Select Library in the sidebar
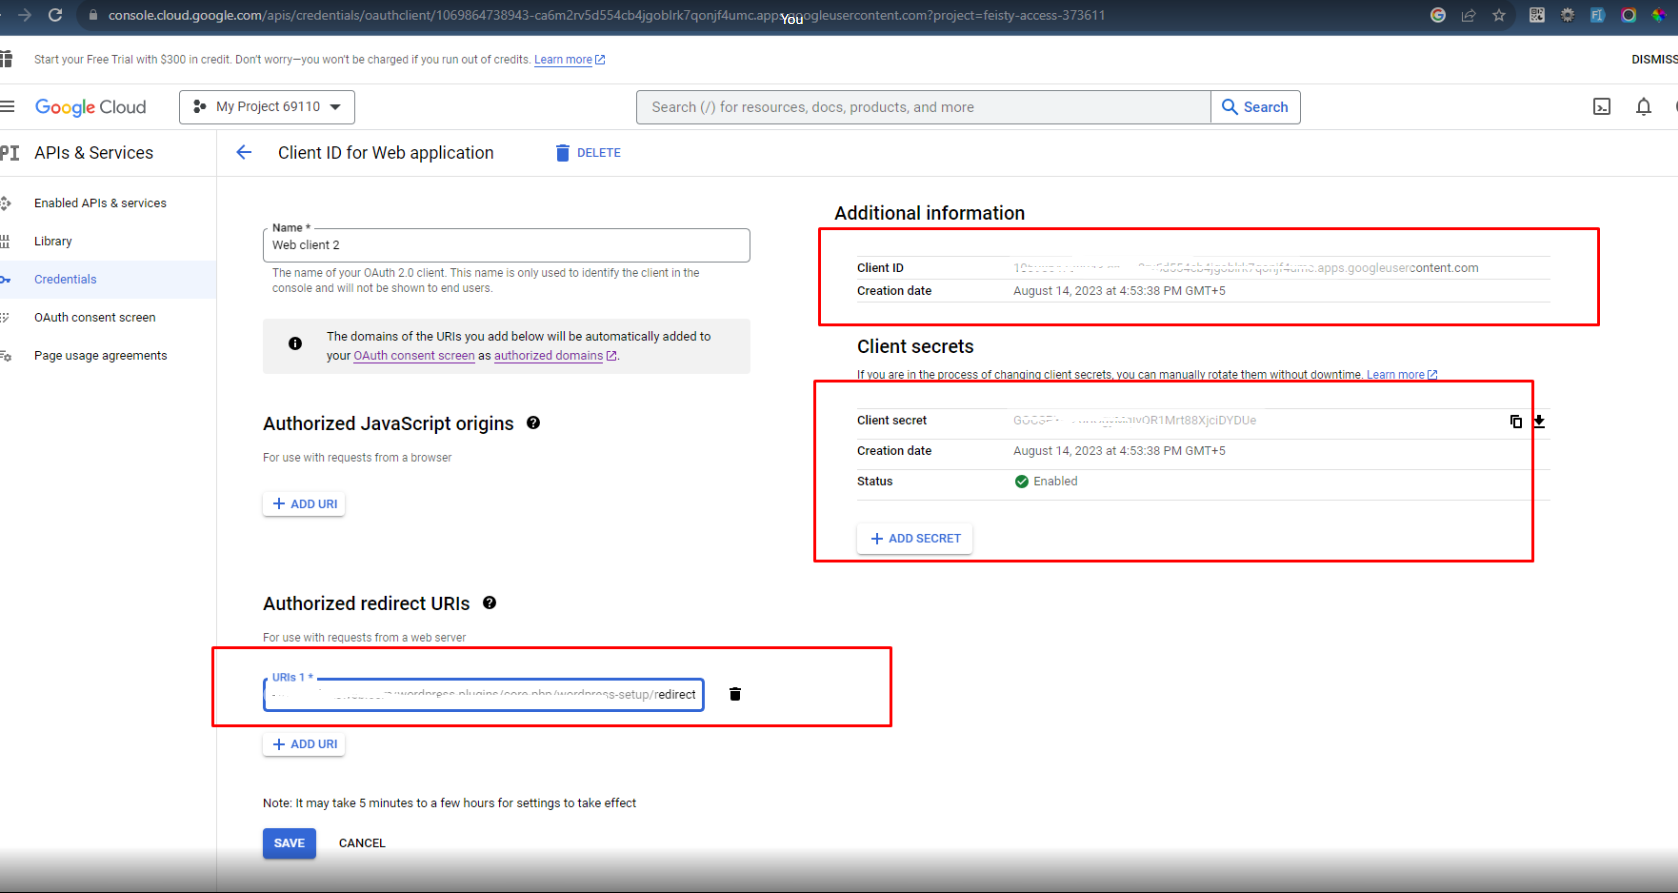 click(53, 241)
